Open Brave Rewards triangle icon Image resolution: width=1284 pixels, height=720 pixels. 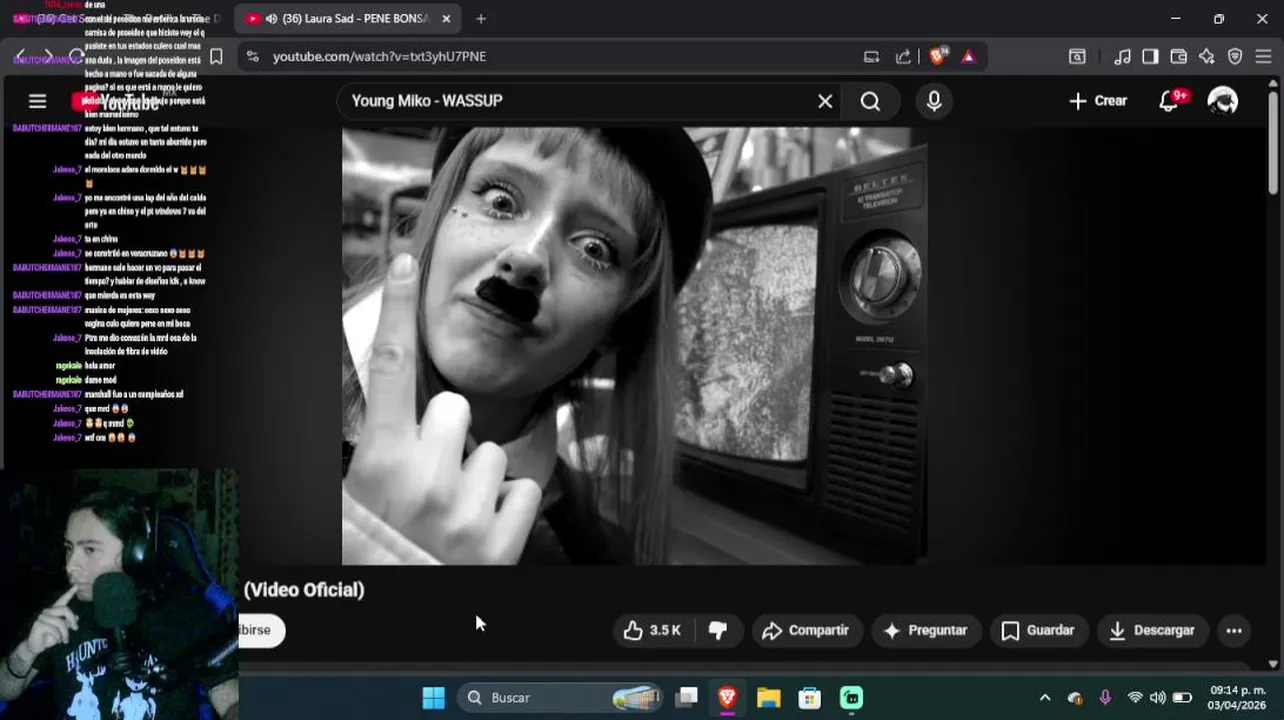point(968,56)
